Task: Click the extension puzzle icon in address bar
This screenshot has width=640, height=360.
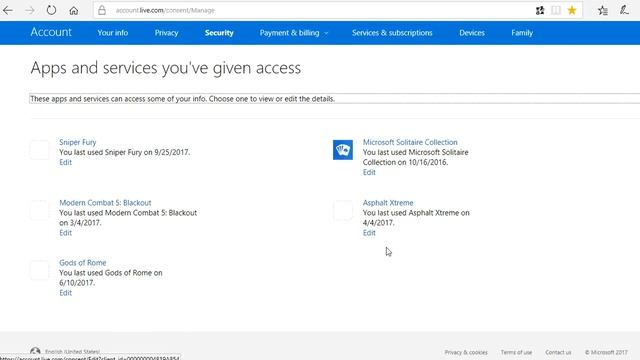Action: [x=540, y=10]
